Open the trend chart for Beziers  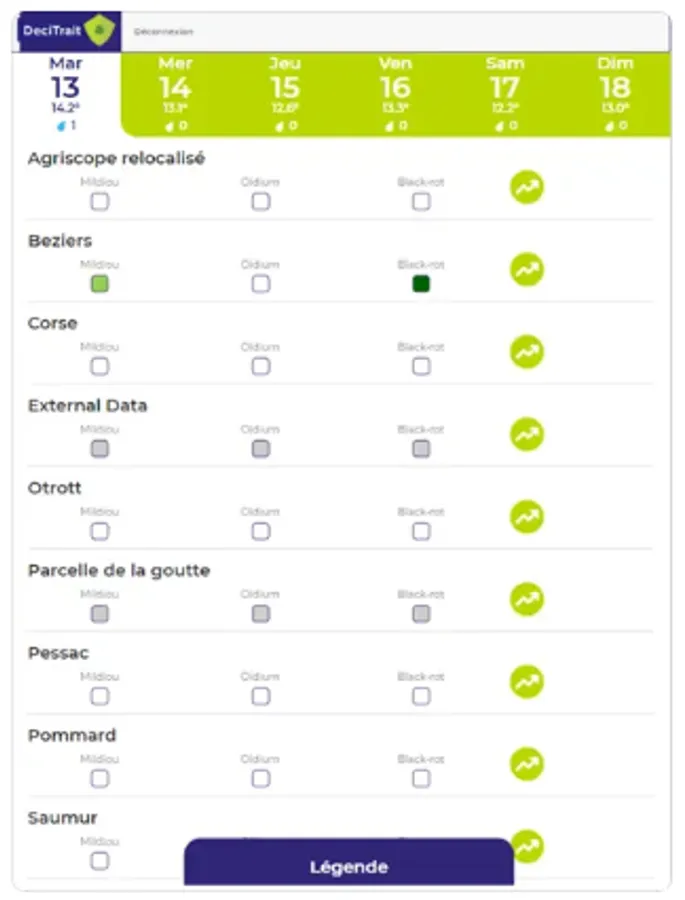click(527, 269)
